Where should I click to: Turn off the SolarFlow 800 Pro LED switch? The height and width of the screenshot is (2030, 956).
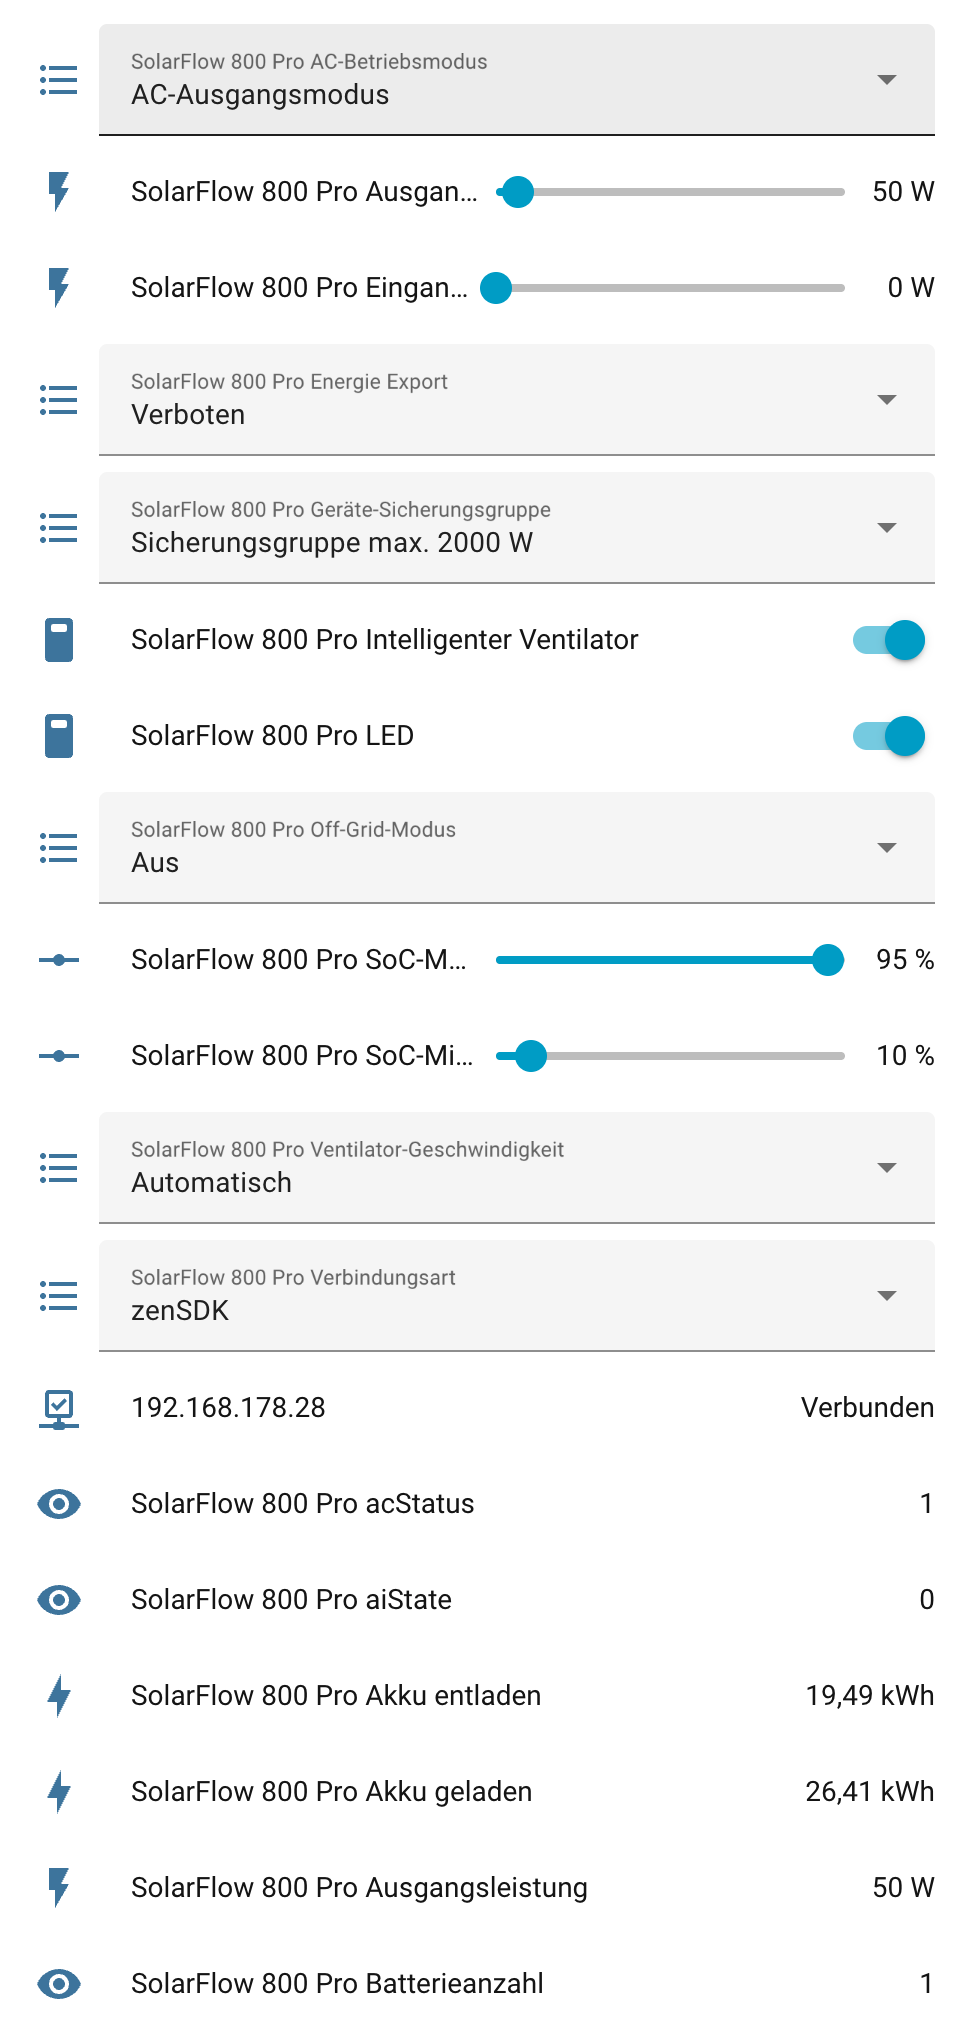(x=888, y=736)
